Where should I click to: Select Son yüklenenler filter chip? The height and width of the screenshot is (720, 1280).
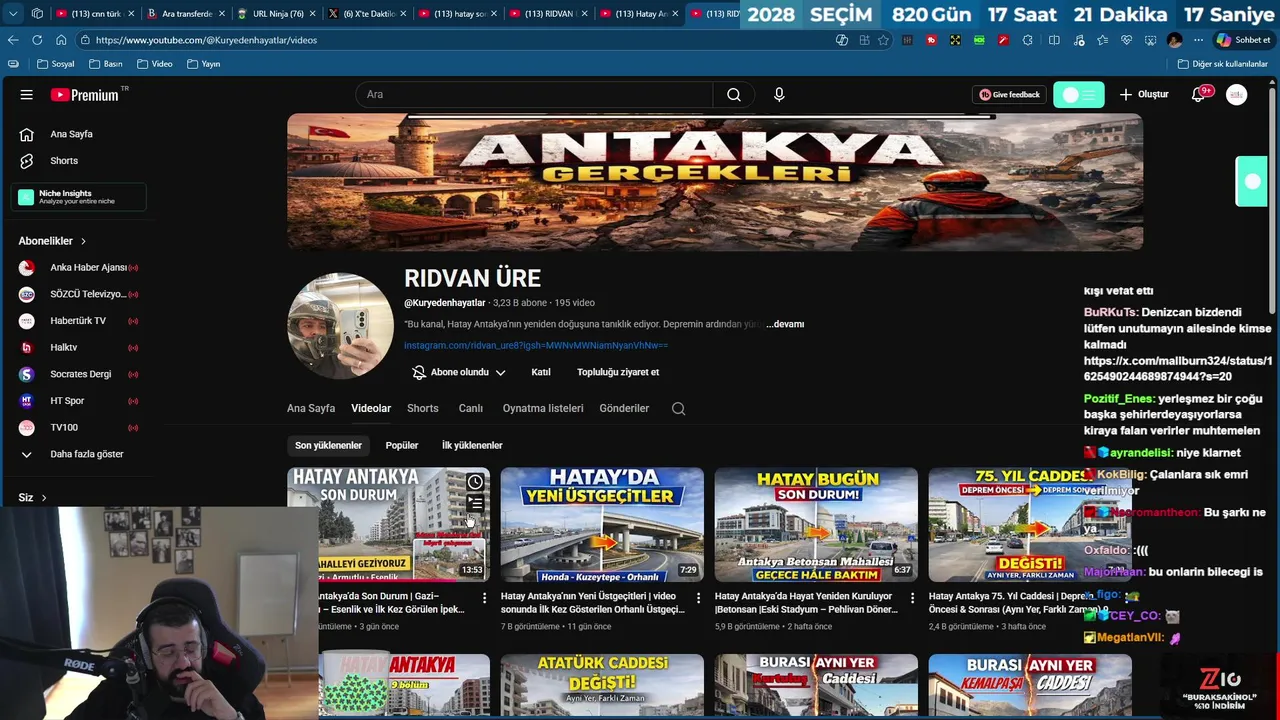(x=328, y=446)
